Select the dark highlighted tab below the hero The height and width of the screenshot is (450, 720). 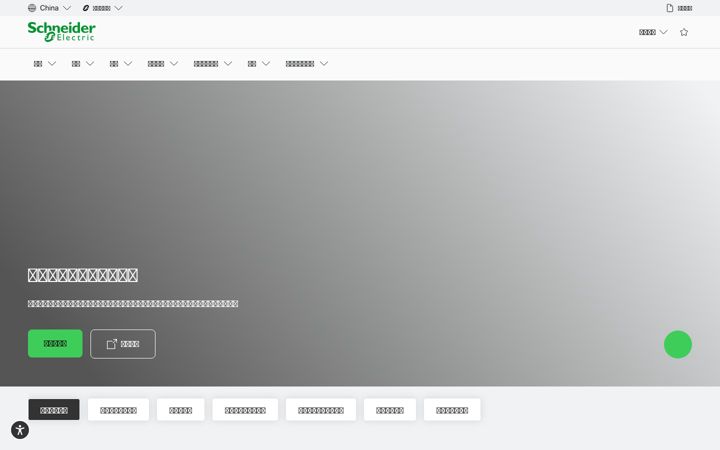[54, 410]
